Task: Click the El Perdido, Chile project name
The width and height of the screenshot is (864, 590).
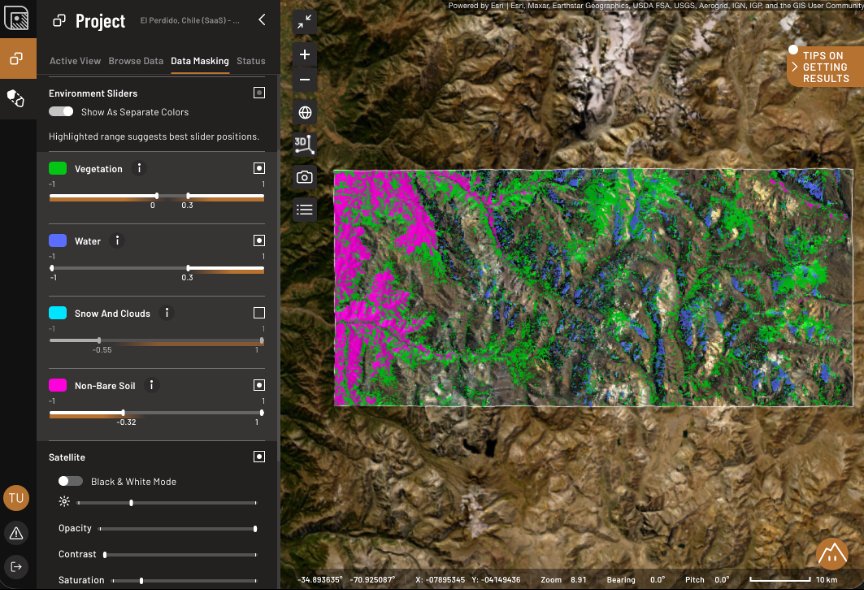Action: pyautogui.click(x=190, y=20)
